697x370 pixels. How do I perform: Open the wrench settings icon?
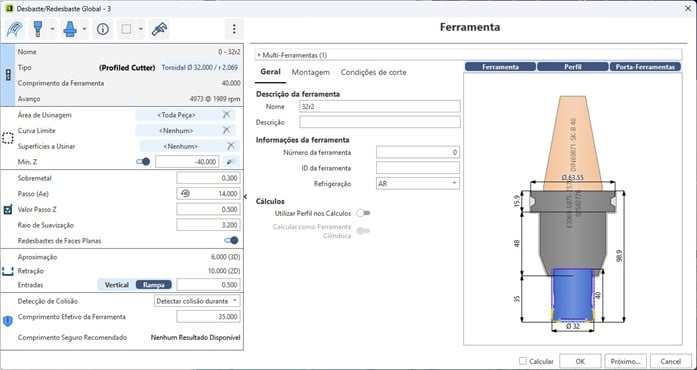click(x=159, y=29)
